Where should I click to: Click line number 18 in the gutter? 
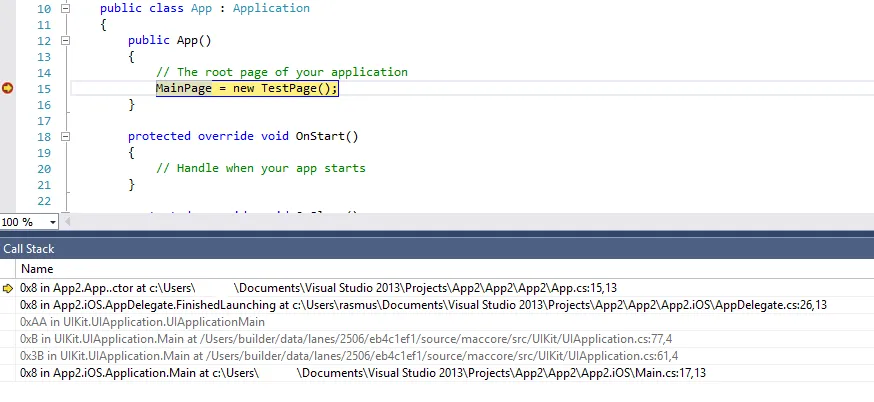click(x=44, y=137)
